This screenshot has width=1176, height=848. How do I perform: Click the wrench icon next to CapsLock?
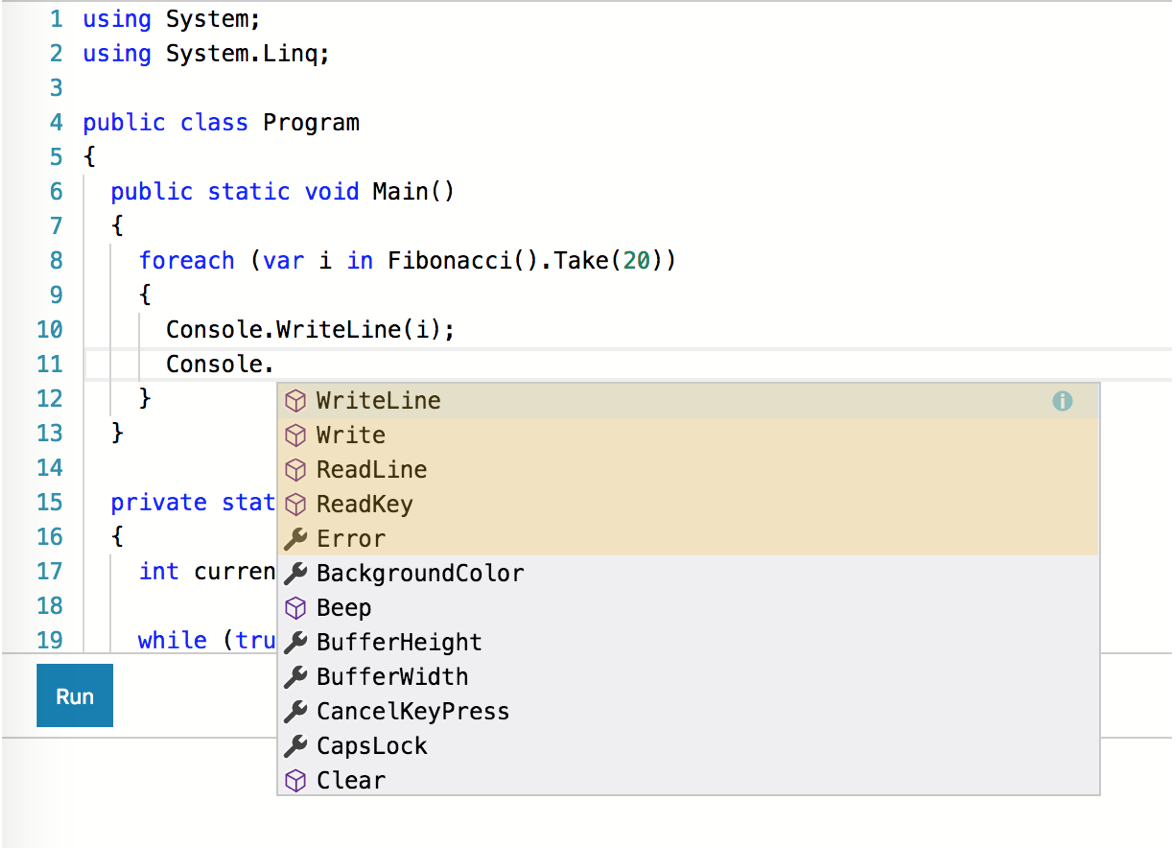point(295,746)
